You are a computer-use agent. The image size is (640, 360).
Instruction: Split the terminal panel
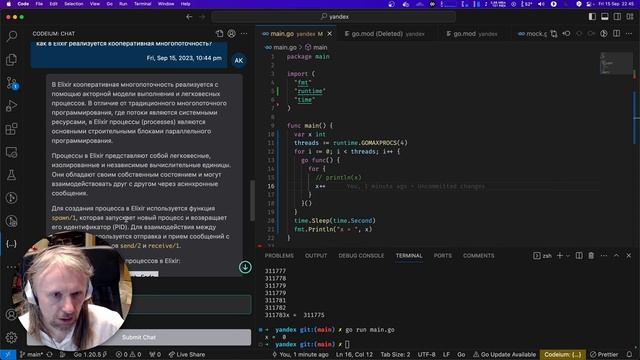579,256
